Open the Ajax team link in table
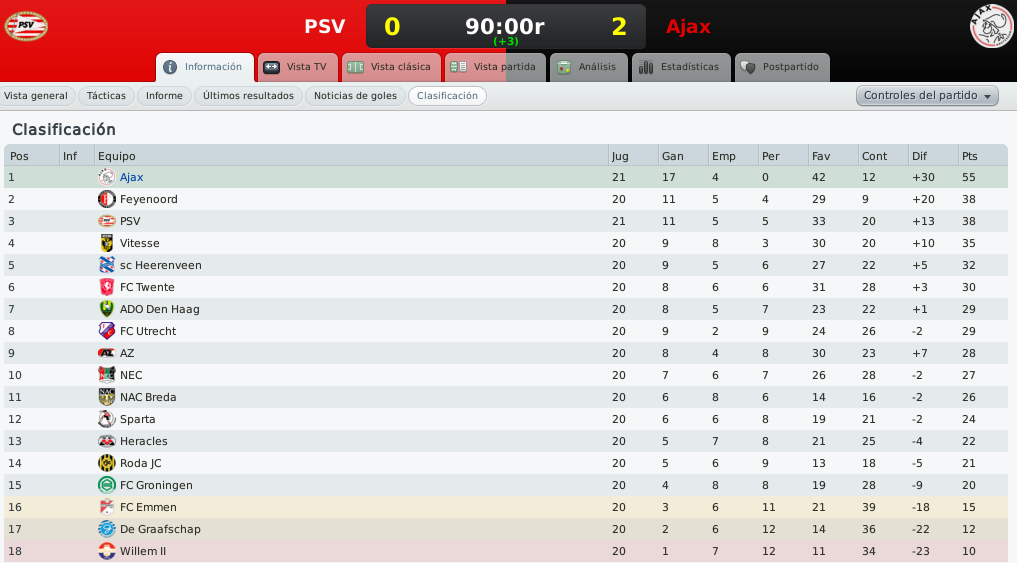This screenshot has width=1017, height=563. tap(132, 177)
